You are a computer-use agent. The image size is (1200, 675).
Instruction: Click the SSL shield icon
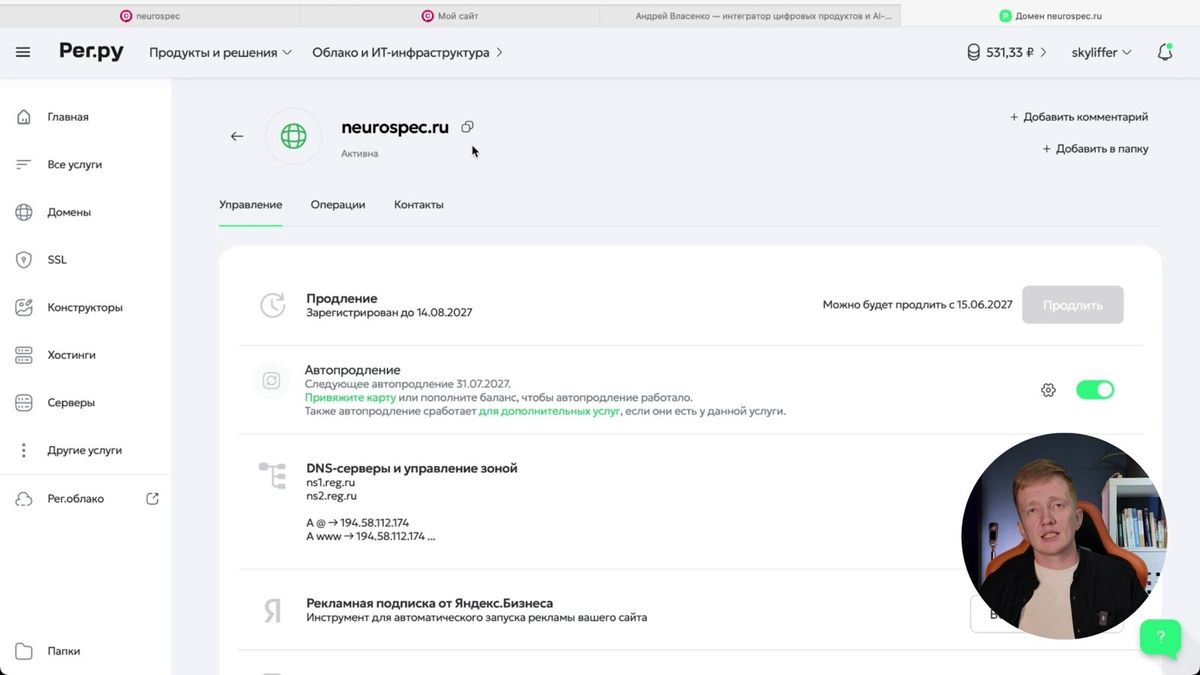point(24,260)
